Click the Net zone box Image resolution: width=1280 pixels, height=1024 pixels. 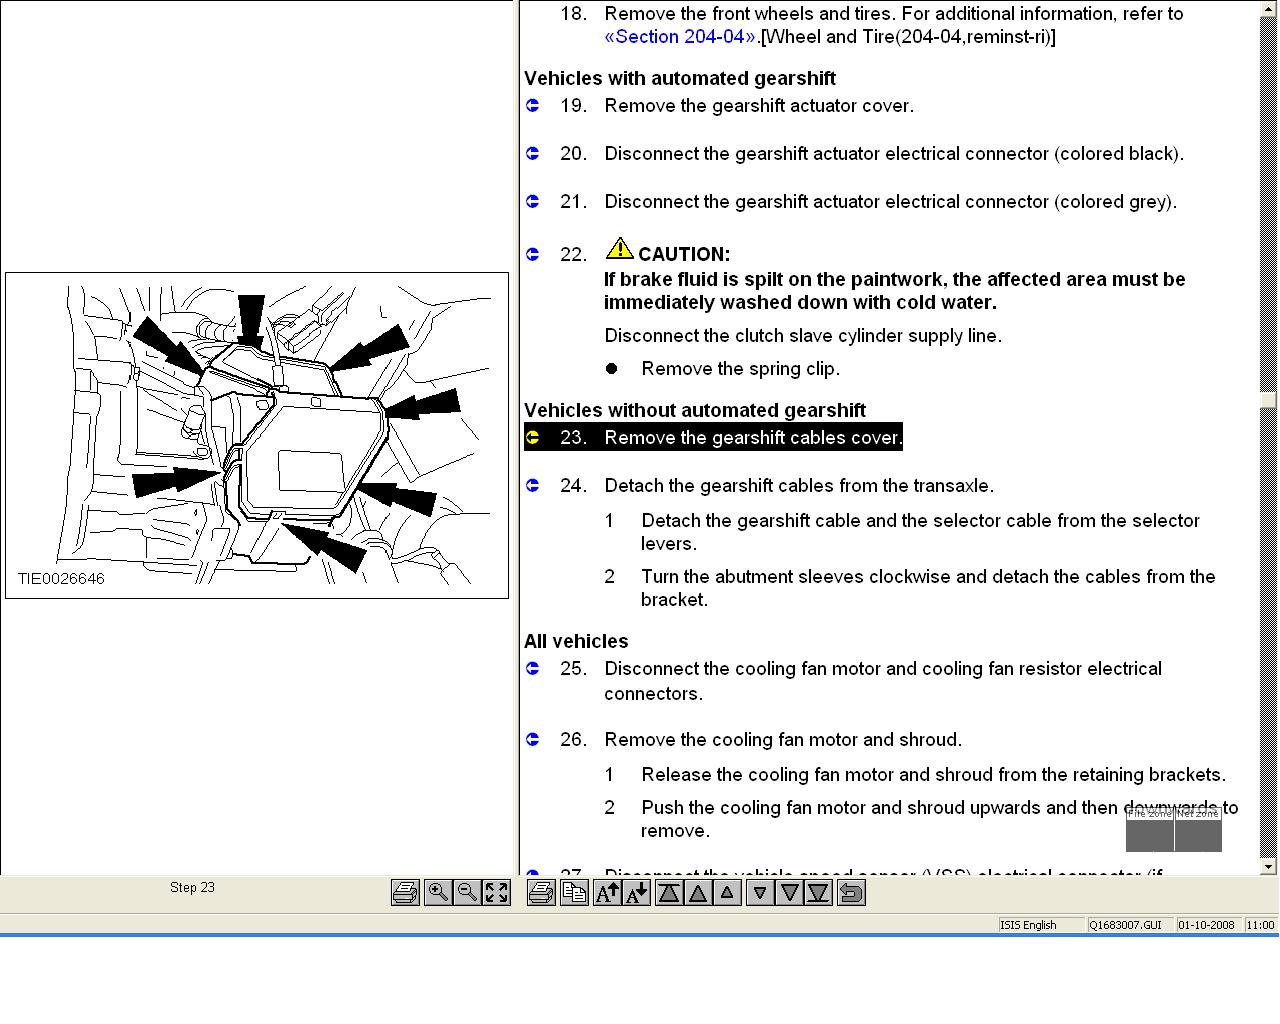1198,831
